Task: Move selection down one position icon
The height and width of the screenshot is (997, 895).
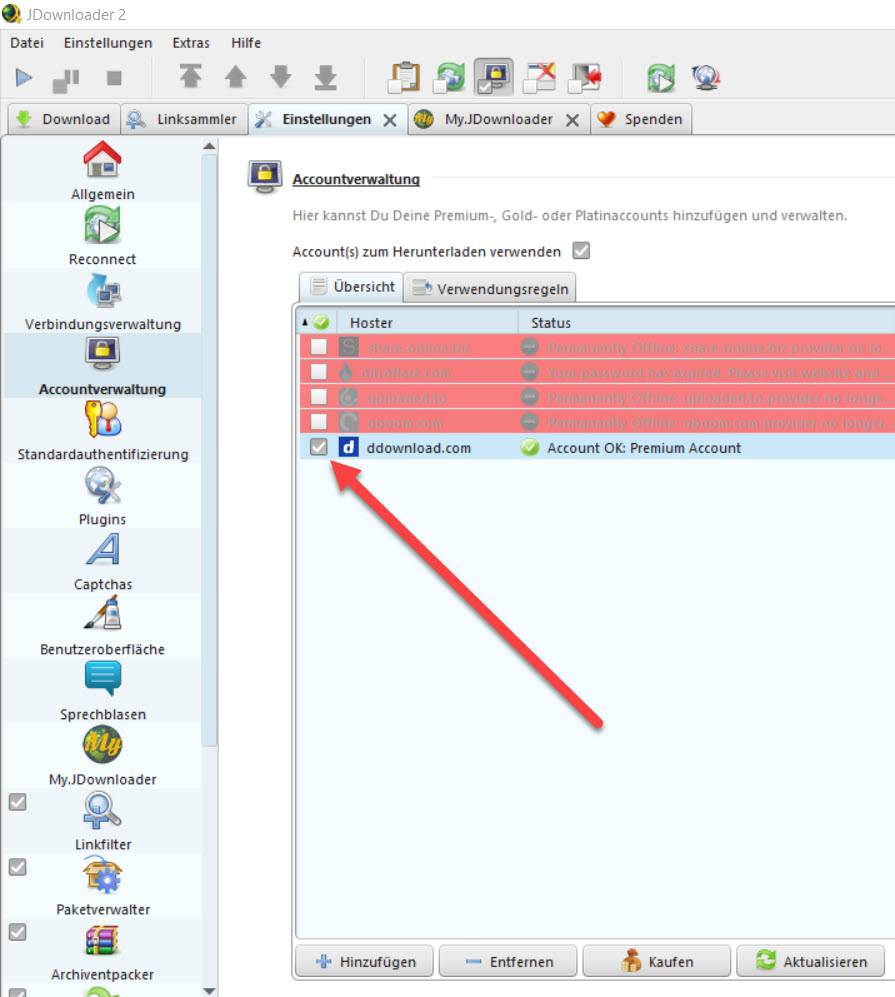Action: pos(280,77)
